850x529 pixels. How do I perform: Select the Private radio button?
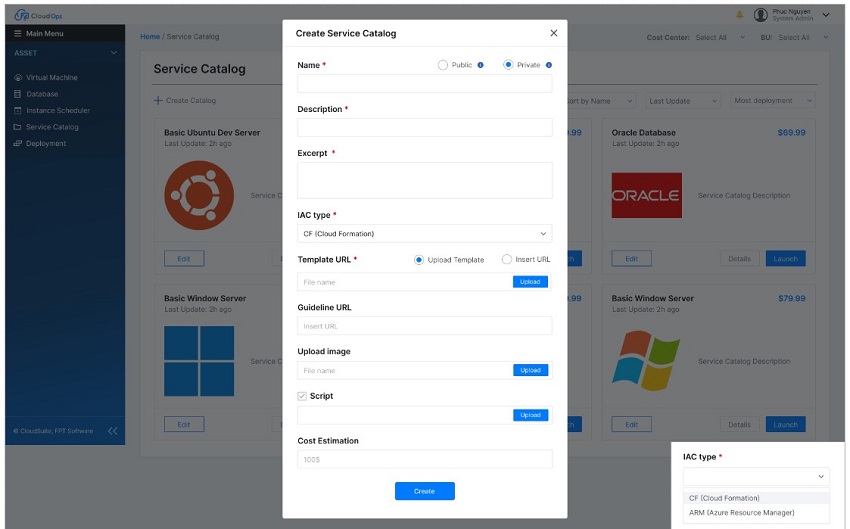click(x=508, y=65)
